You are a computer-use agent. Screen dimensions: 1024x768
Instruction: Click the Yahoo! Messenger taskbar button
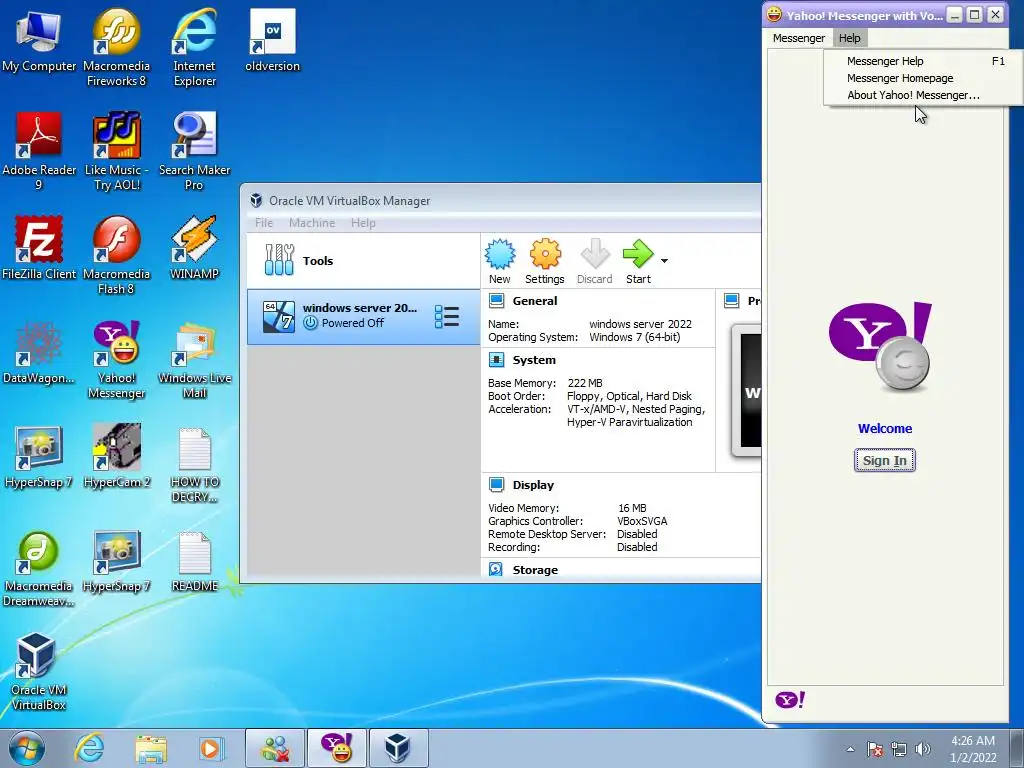point(337,748)
